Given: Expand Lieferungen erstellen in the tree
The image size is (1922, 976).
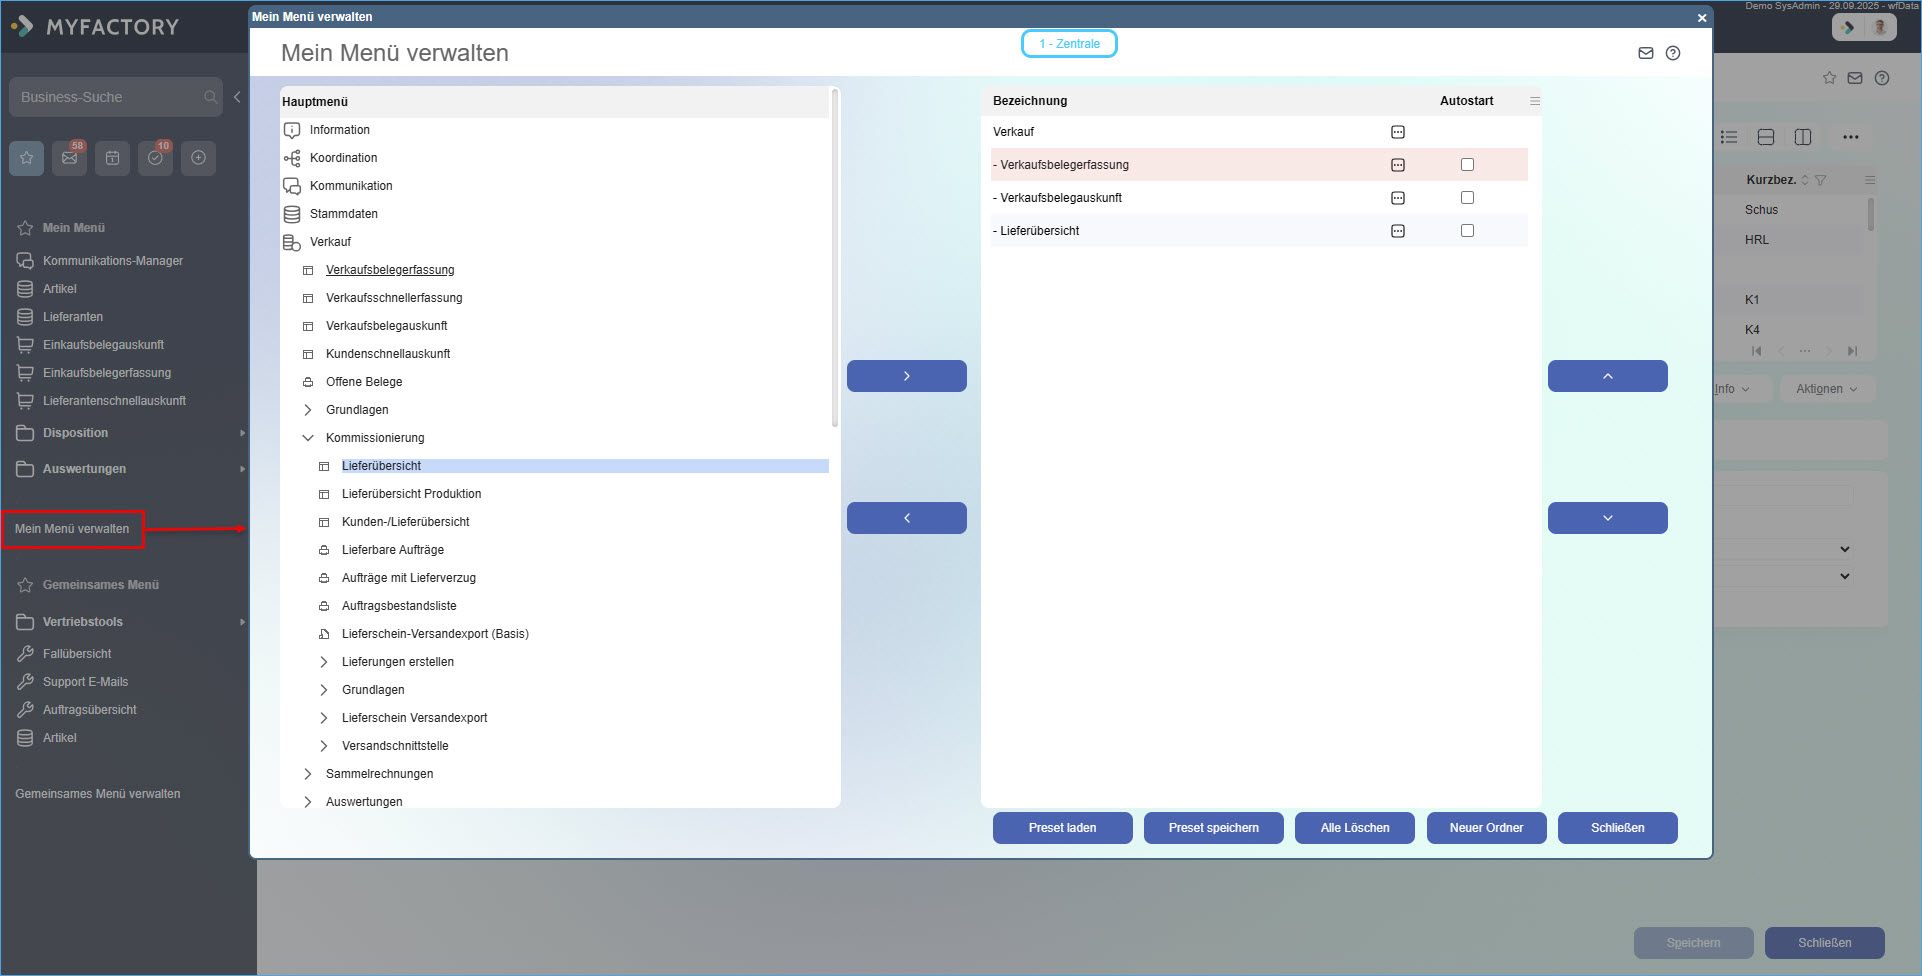Looking at the screenshot, I should point(324,662).
